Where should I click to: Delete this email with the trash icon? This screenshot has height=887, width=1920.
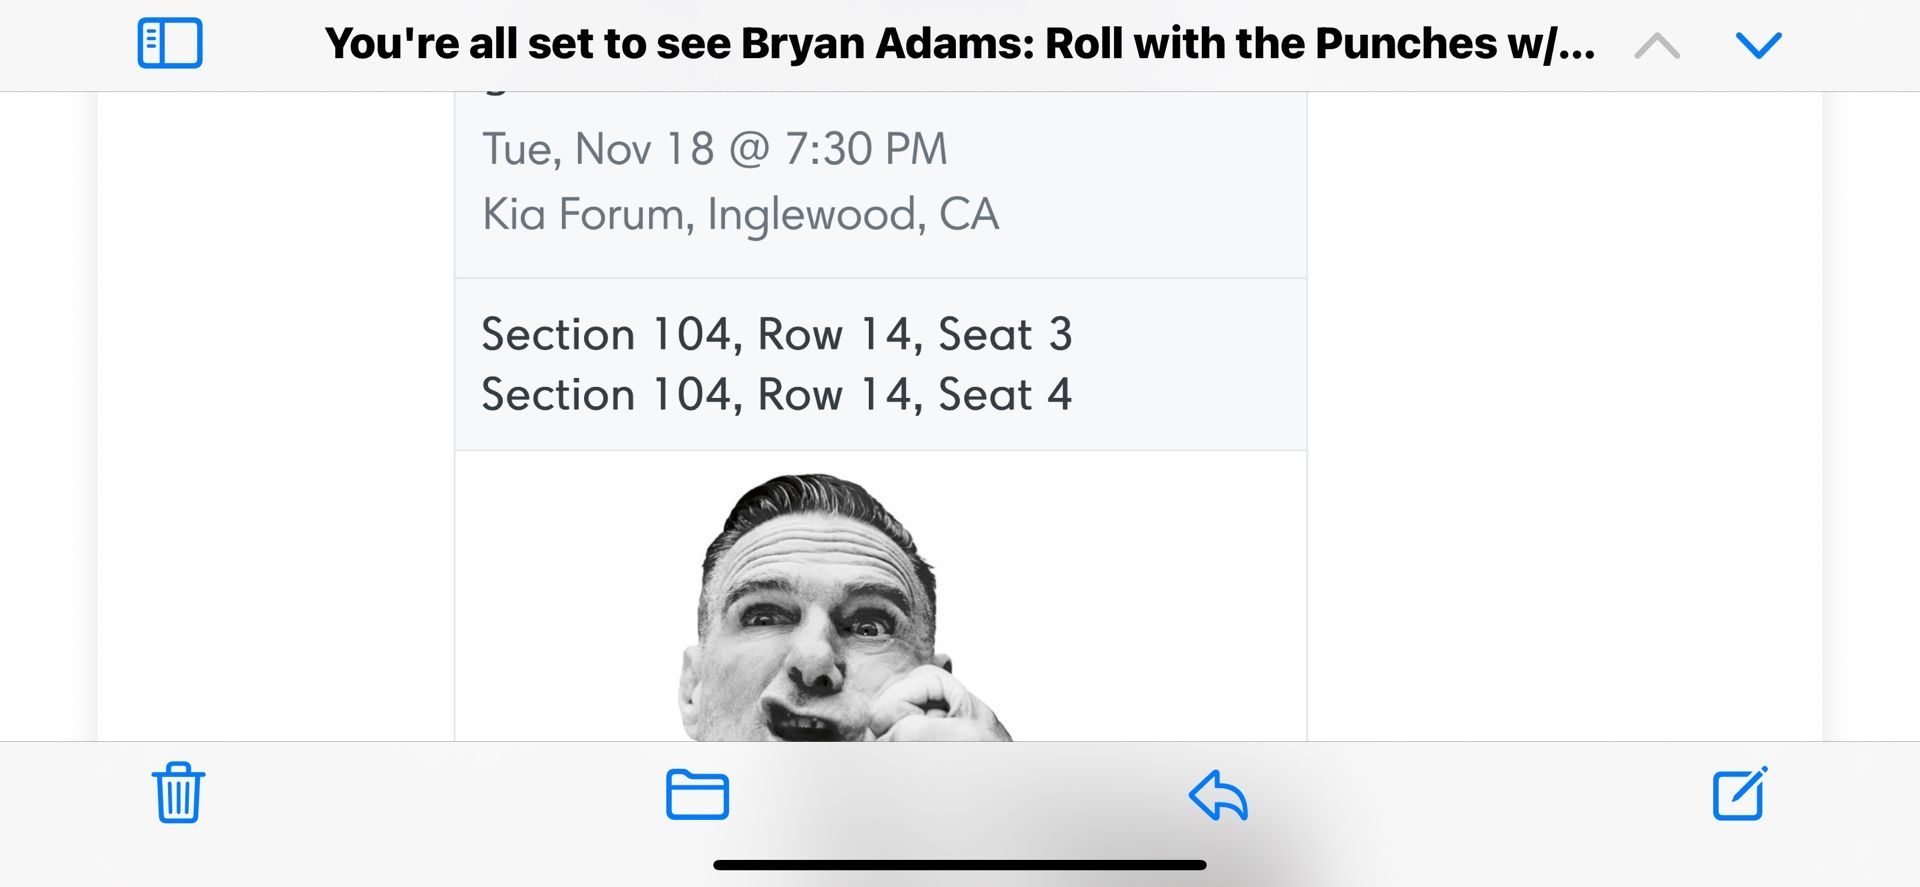pyautogui.click(x=178, y=793)
